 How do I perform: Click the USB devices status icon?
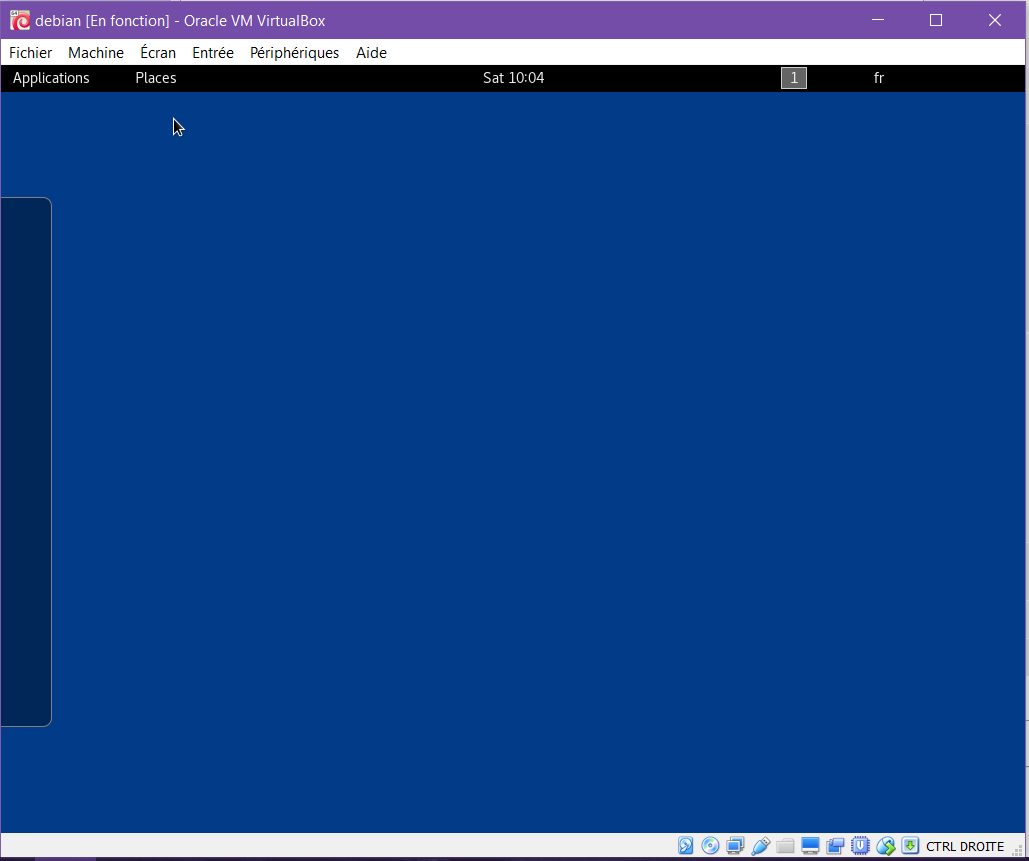tap(760, 846)
